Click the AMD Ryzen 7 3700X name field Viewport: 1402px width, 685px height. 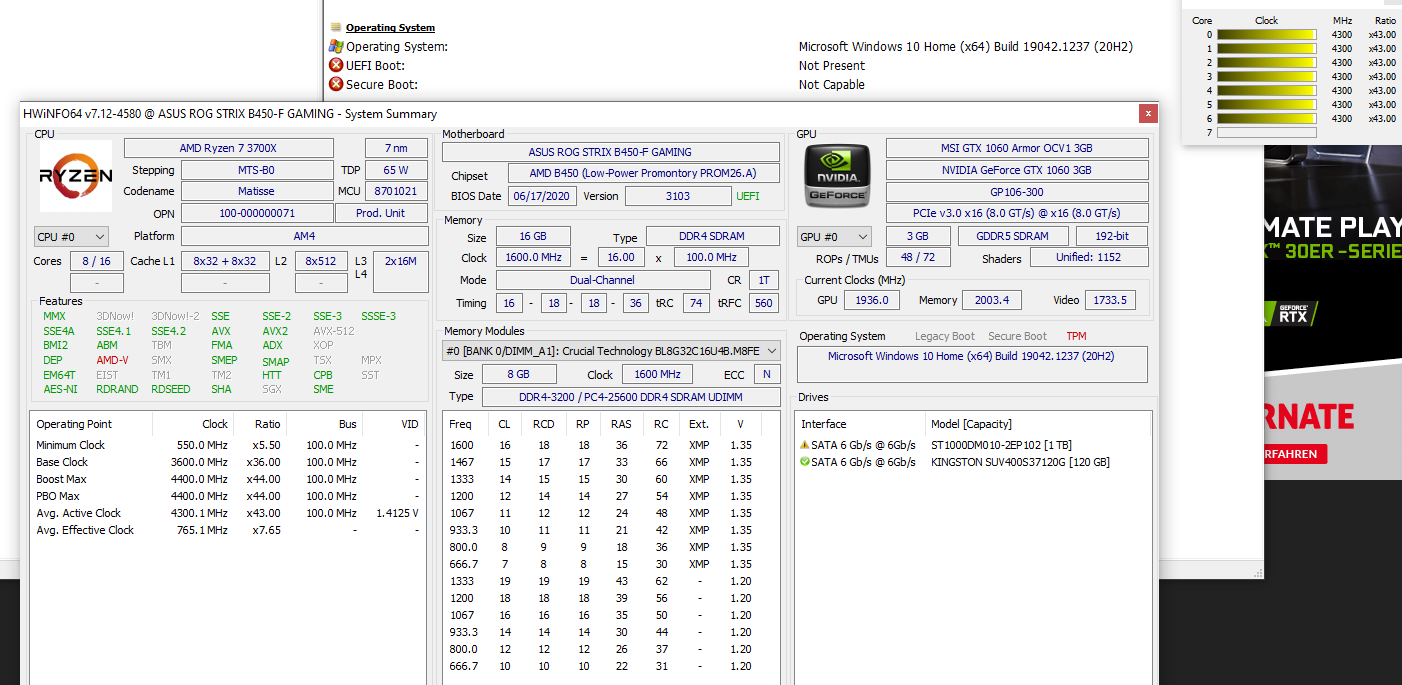click(x=229, y=148)
